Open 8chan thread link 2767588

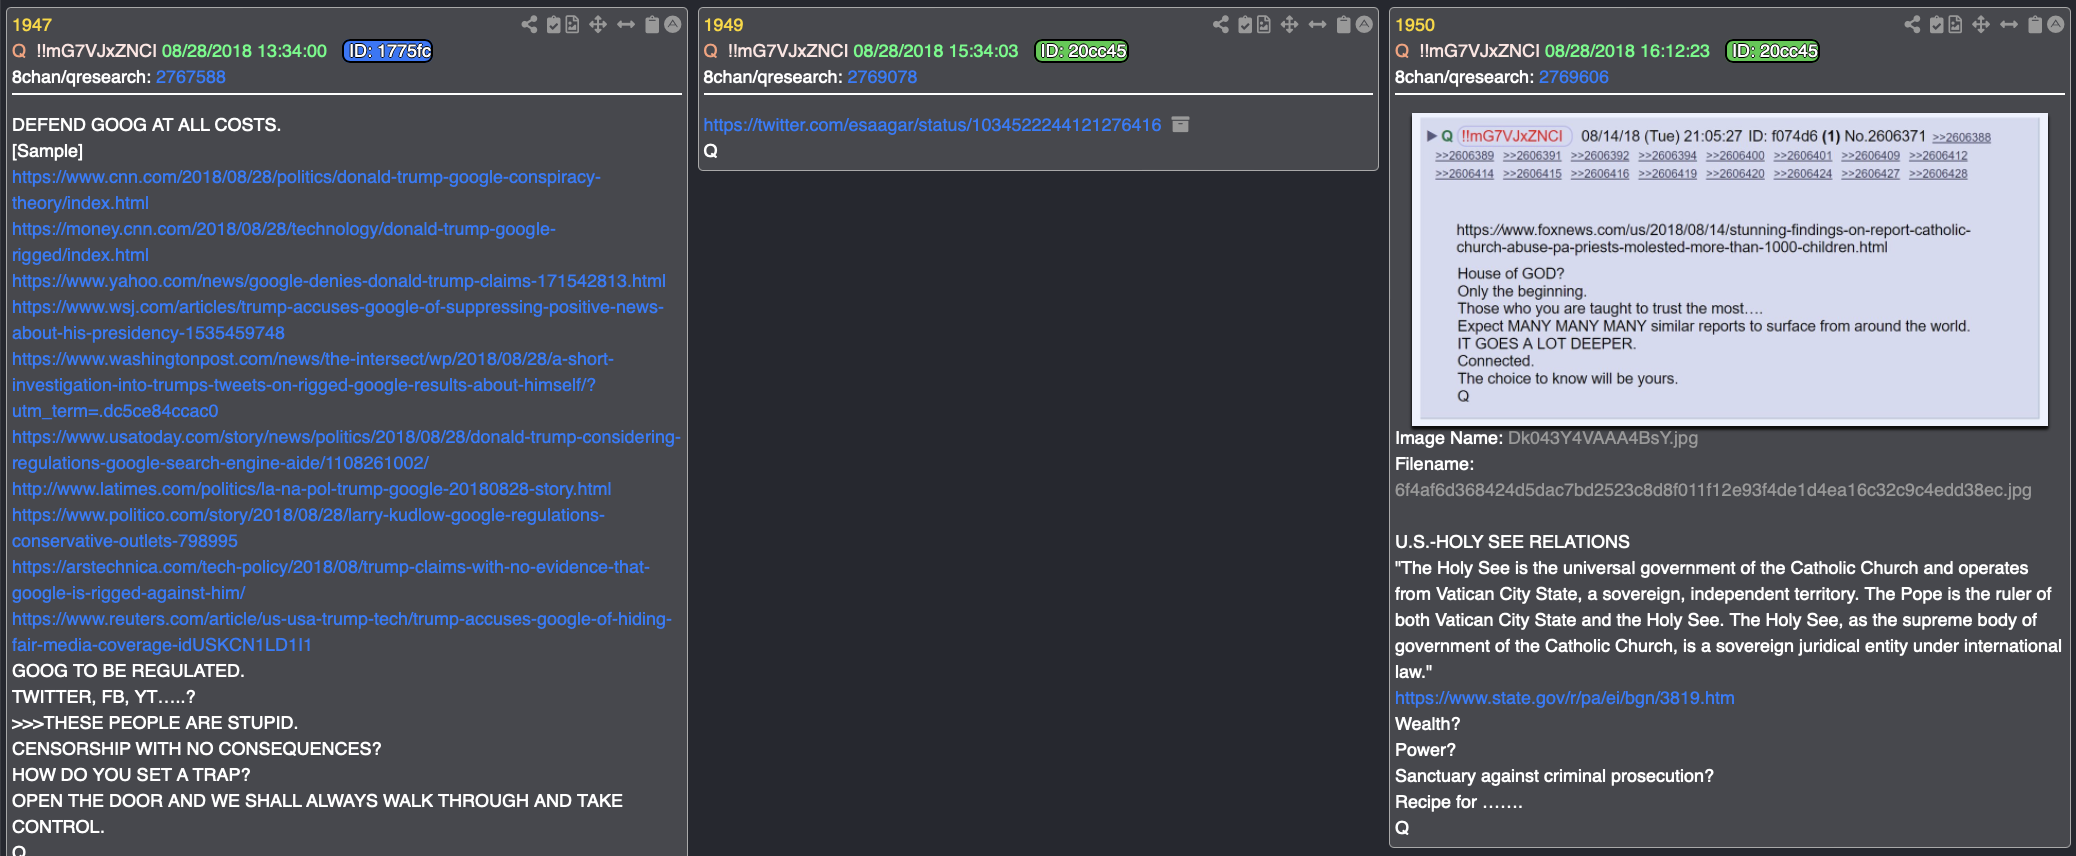pyautogui.click(x=190, y=77)
